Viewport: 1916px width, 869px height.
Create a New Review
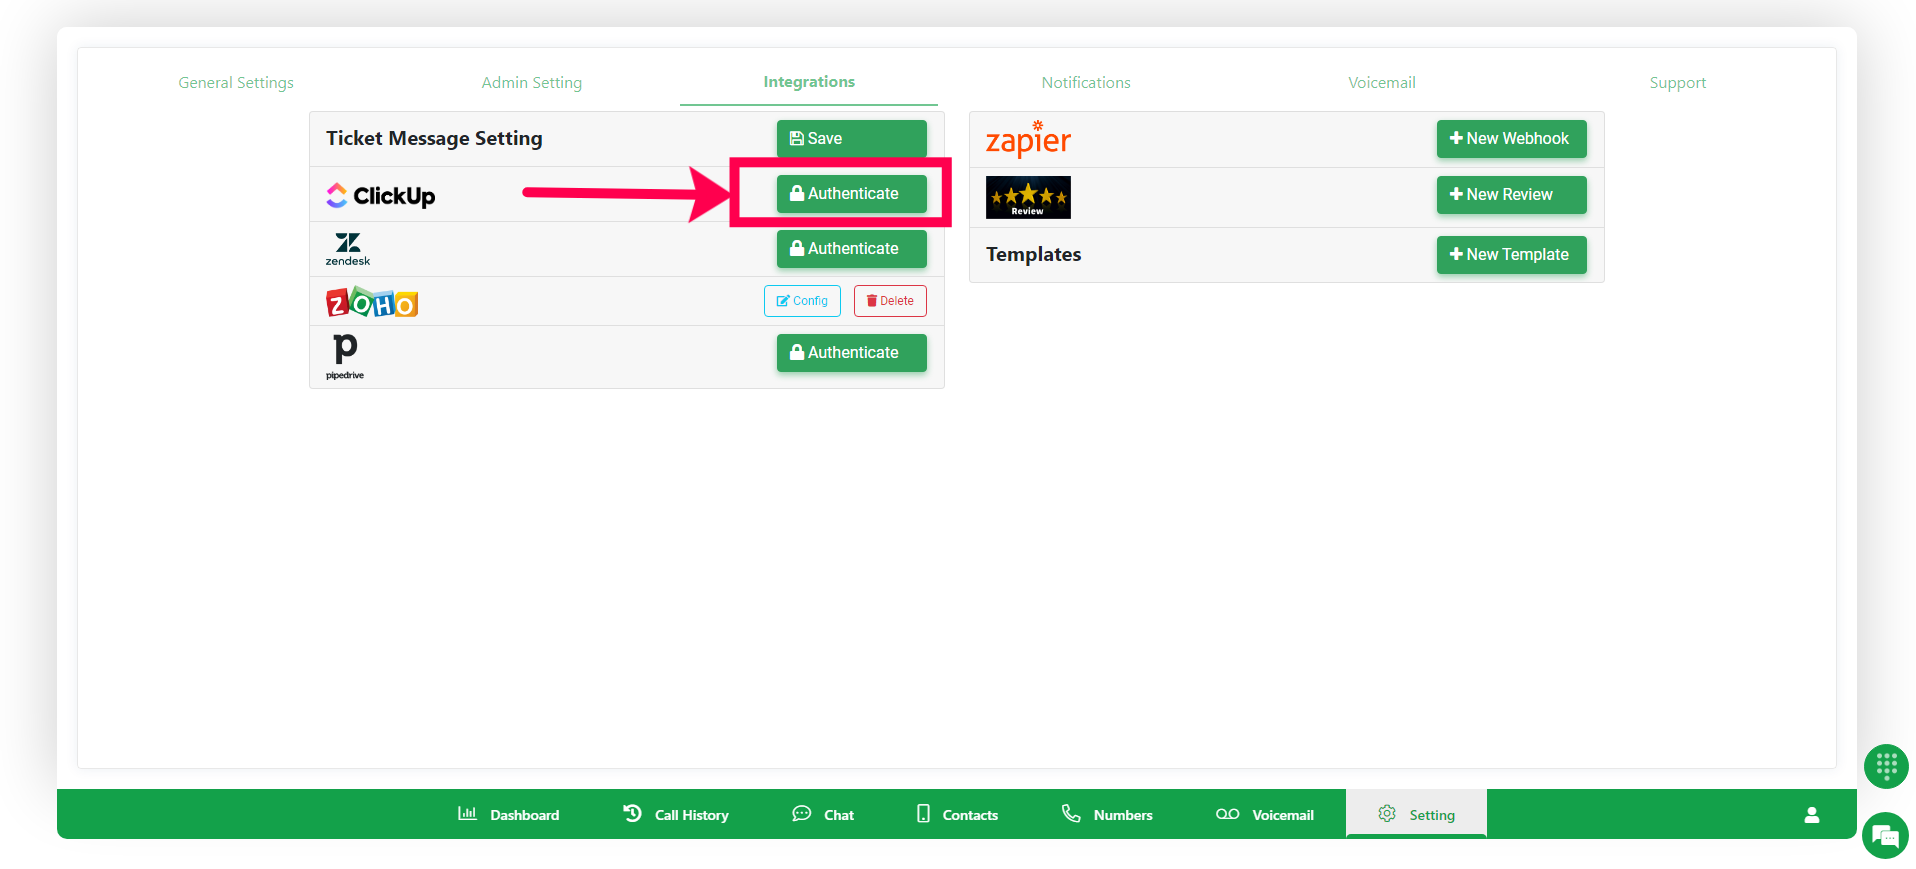(x=1511, y=195)
